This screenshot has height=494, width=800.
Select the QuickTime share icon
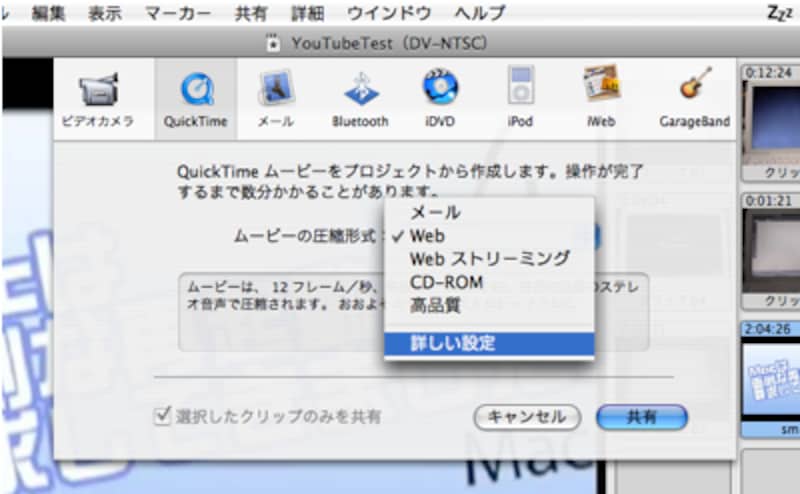tap(195, 99)
